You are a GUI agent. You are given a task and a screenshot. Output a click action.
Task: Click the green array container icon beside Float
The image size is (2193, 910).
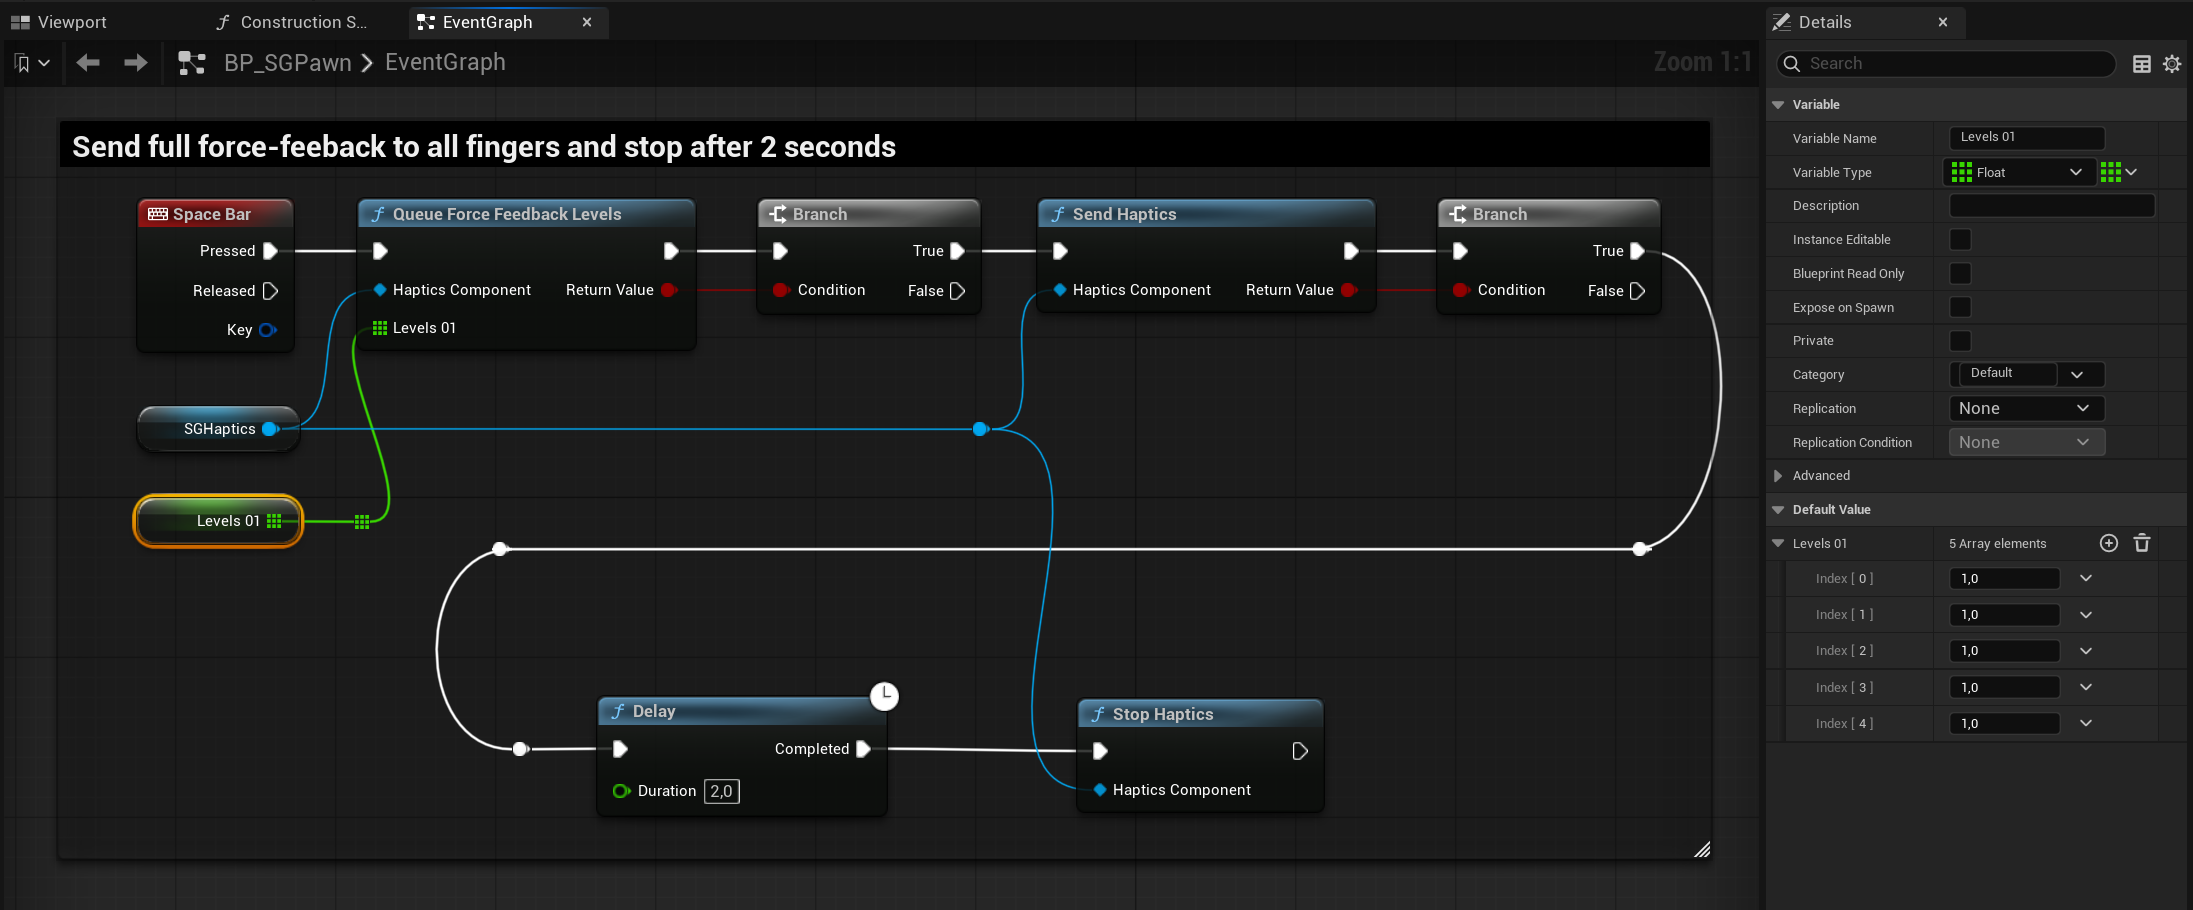(x=2113, y=171)
